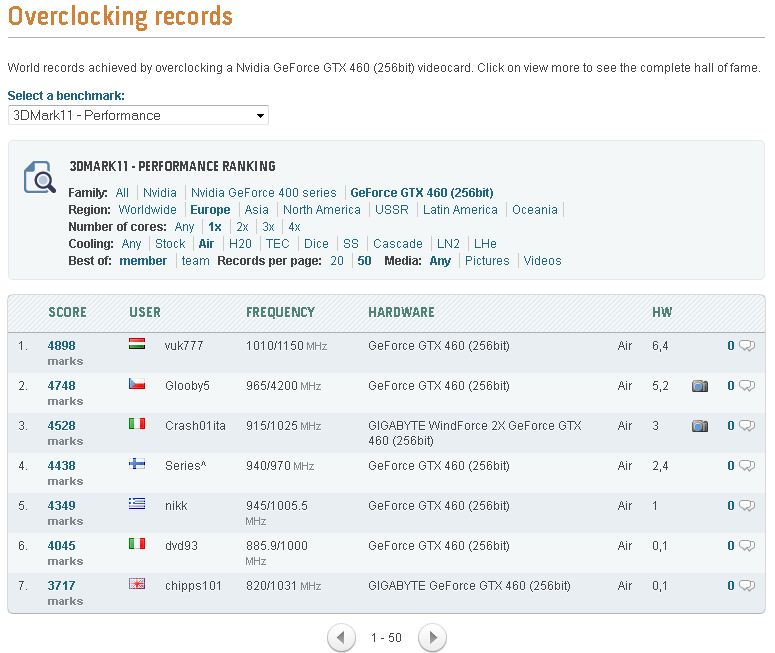Open comments bubble for Series^ row
The image size is (775, 653).
(747, 466)
